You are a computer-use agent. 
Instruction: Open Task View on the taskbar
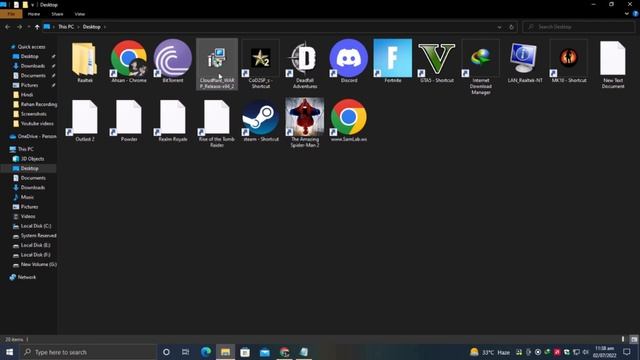(x=185, y=352)
